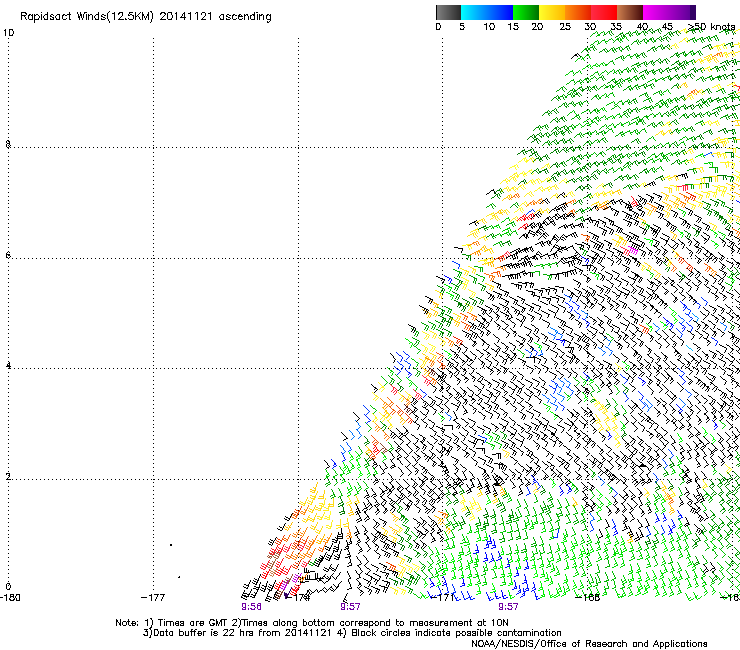Image resolution: width=740 pixels, height=650 pixels.
Task: Click the legend value 30
Action: coord(590,27)
